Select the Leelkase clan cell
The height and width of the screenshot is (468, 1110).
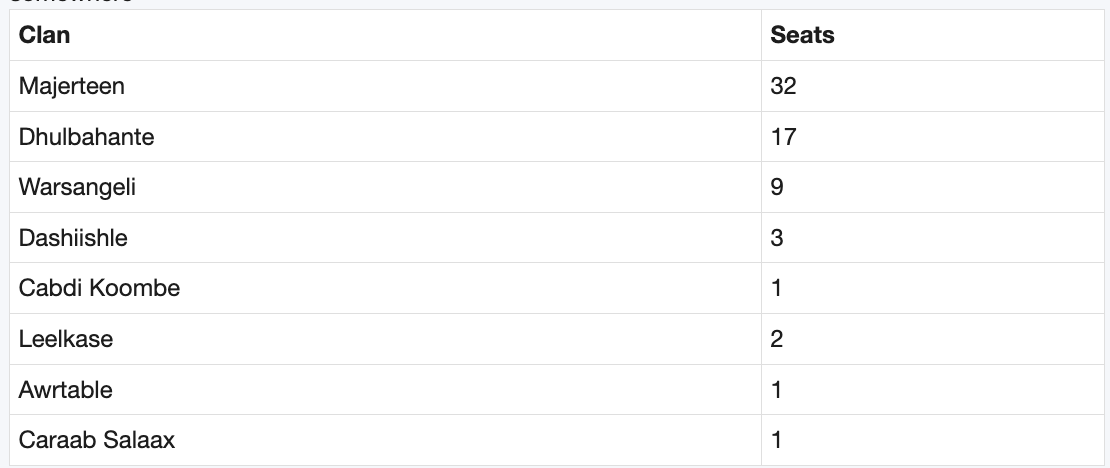385,339
